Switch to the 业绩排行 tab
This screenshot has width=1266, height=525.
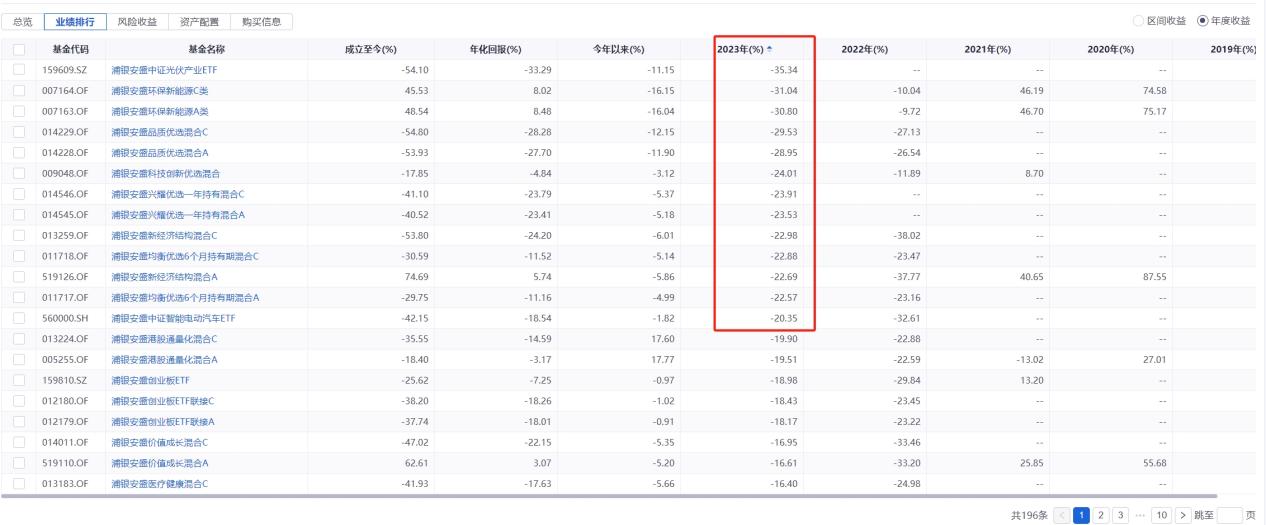(x=76, y=21)
